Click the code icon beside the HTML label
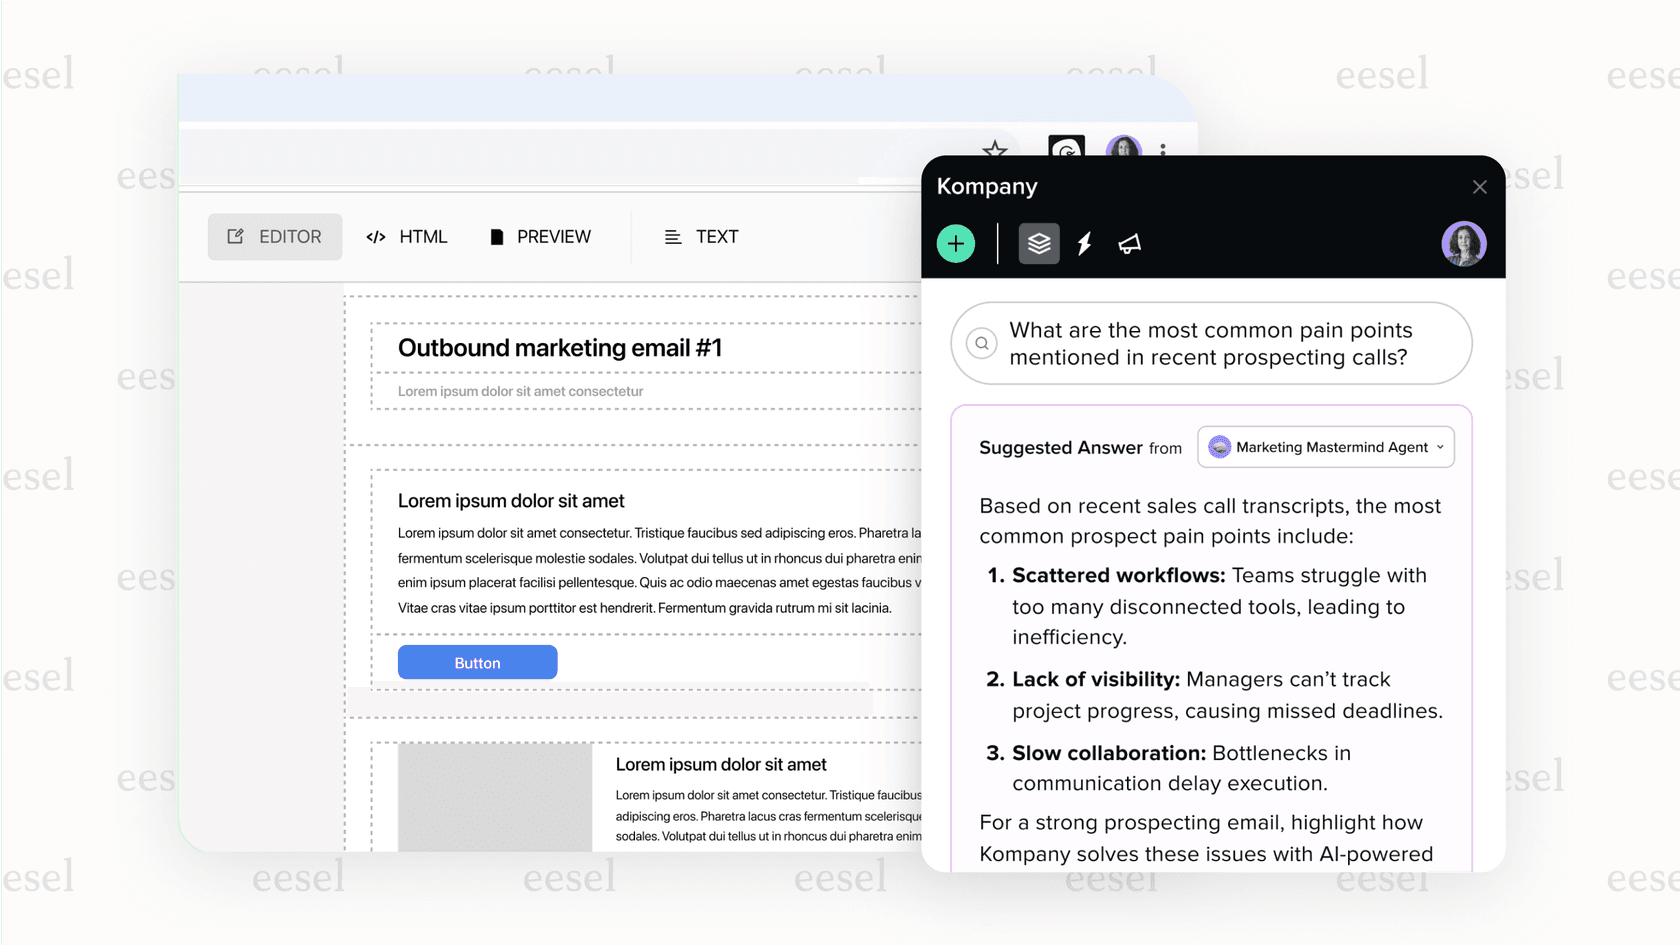Viewport: 1680px width, 945px height. (376, 236)
